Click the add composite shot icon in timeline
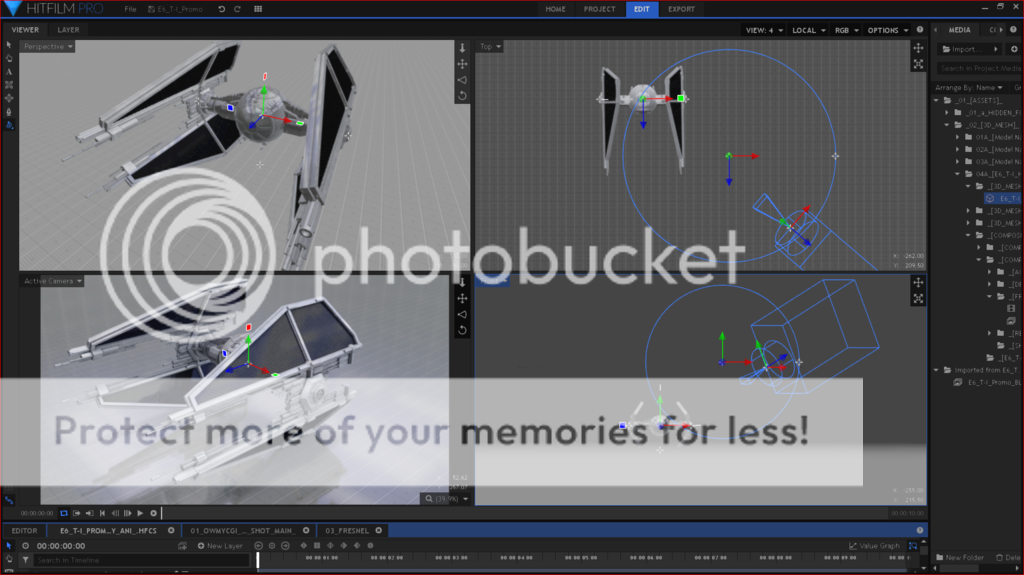This screenshot has width=1024, height=575. coord(182,546)
